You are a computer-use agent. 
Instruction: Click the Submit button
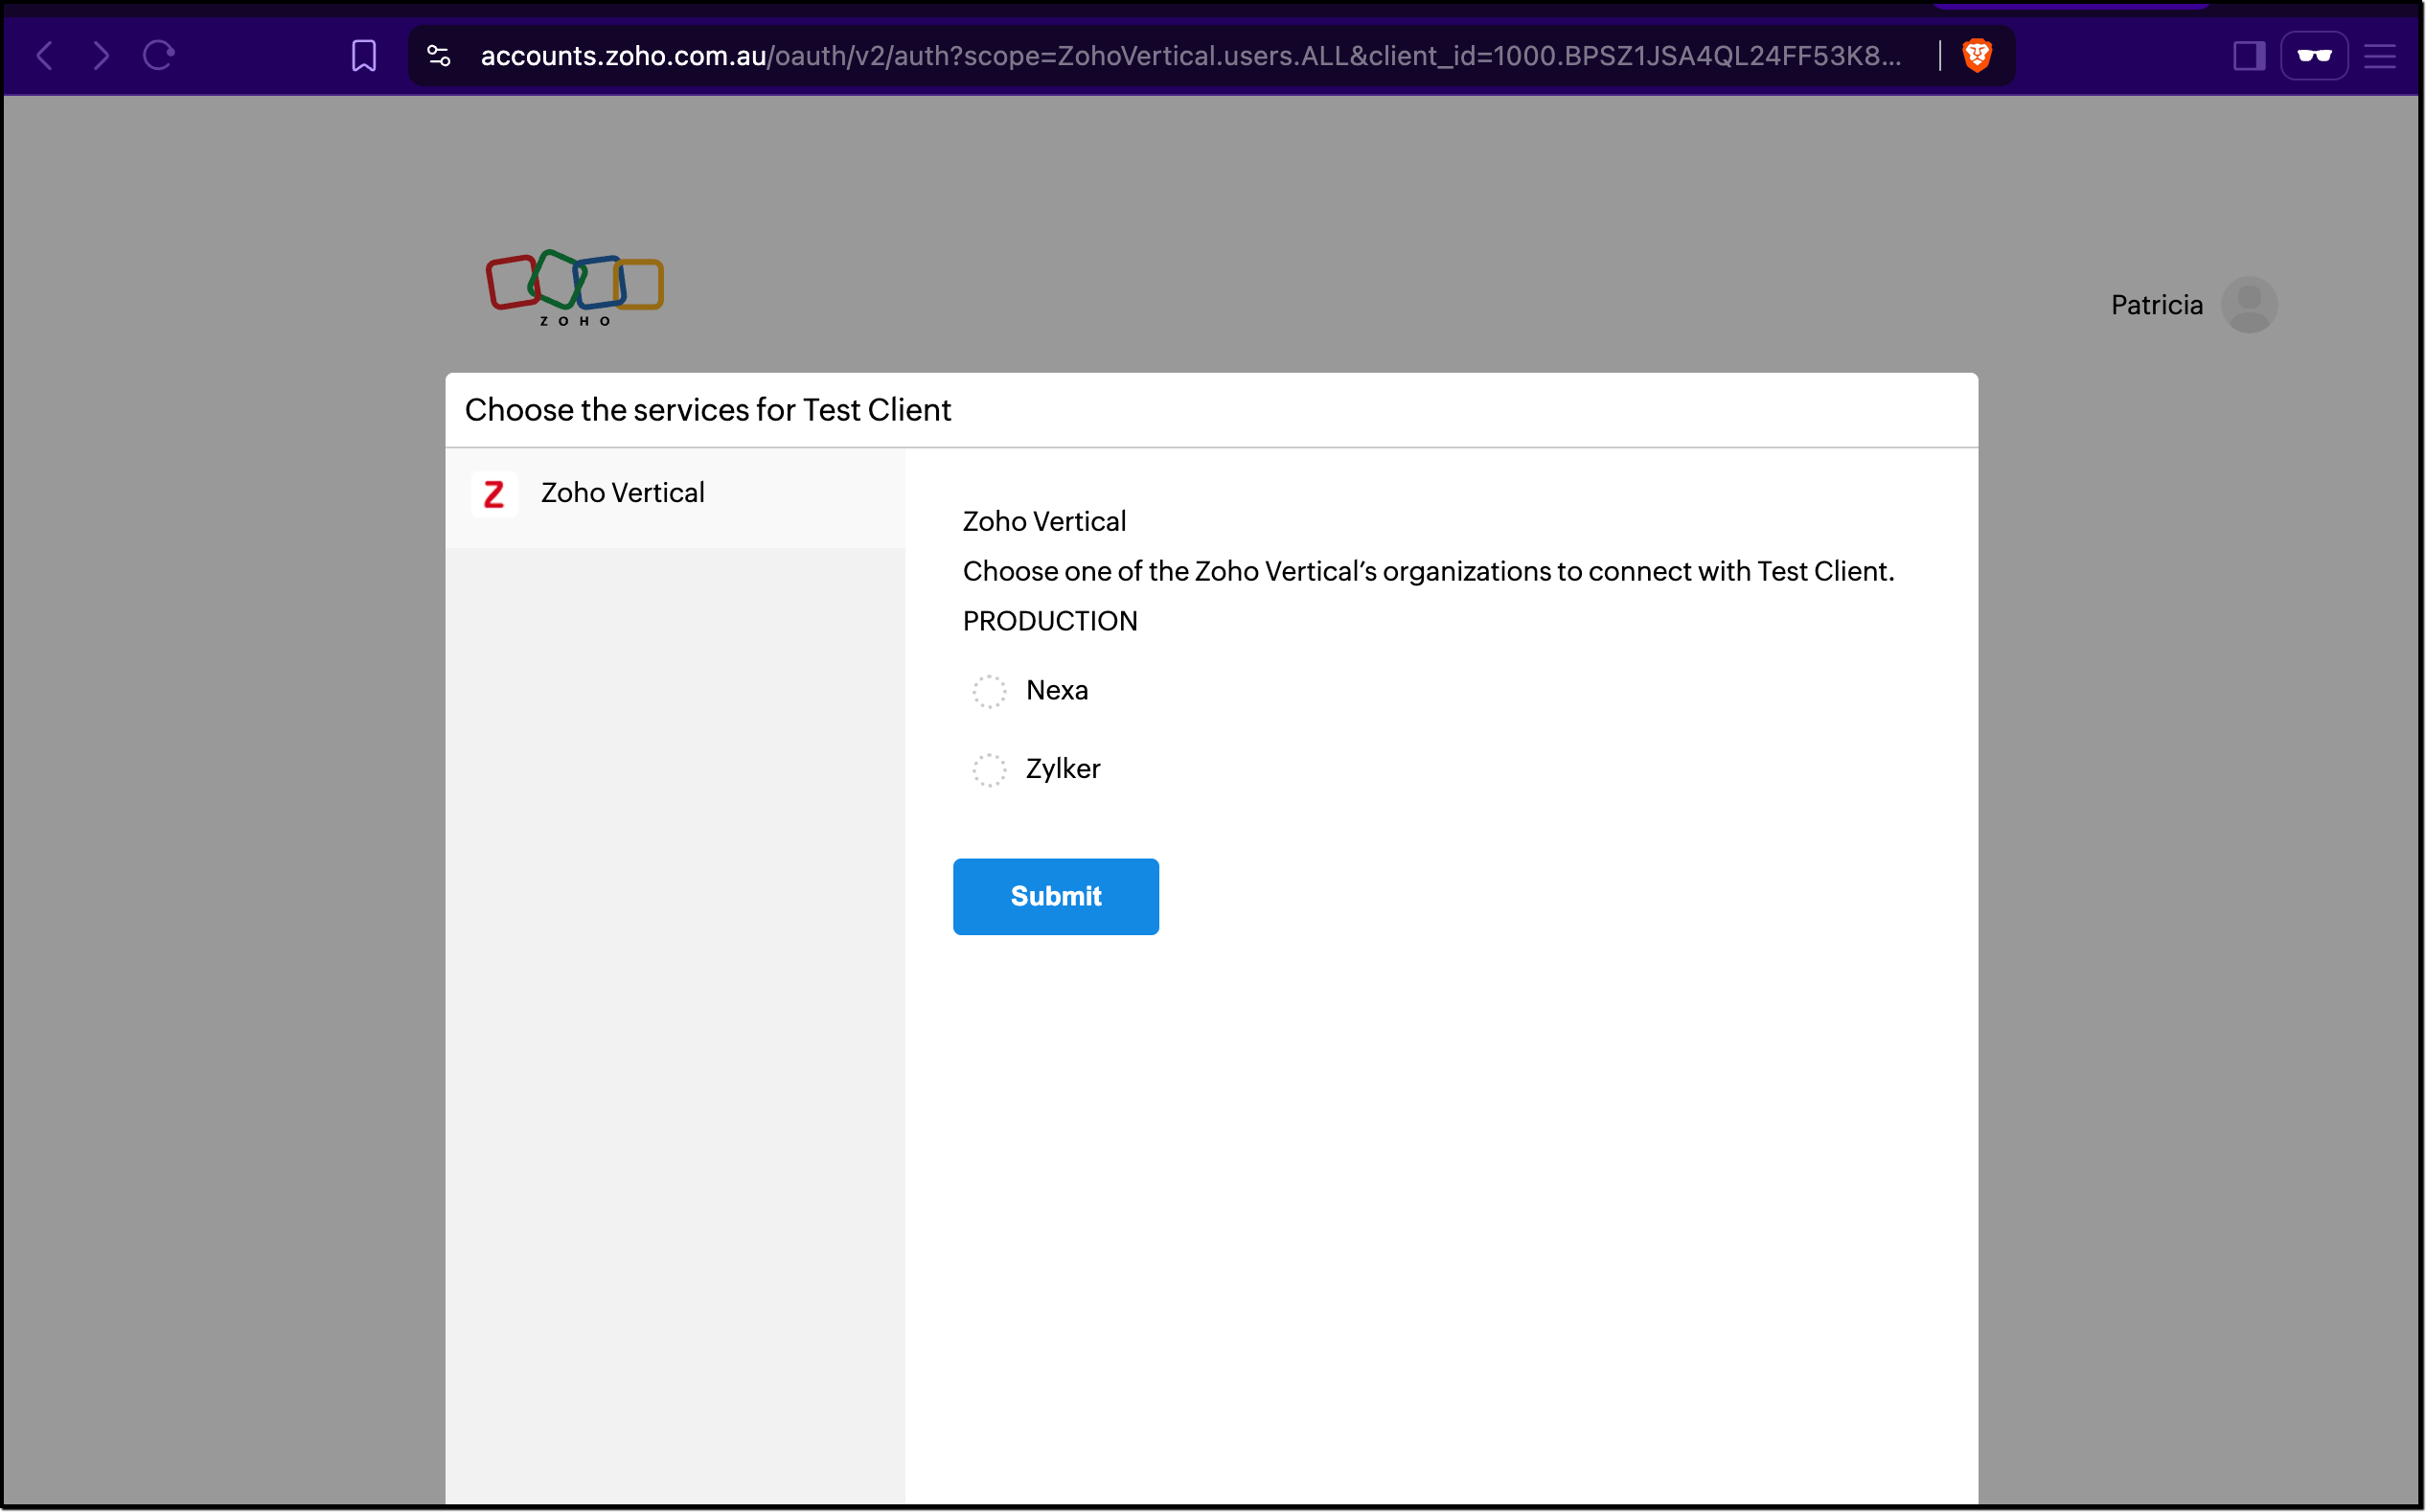click(1055, 896)
